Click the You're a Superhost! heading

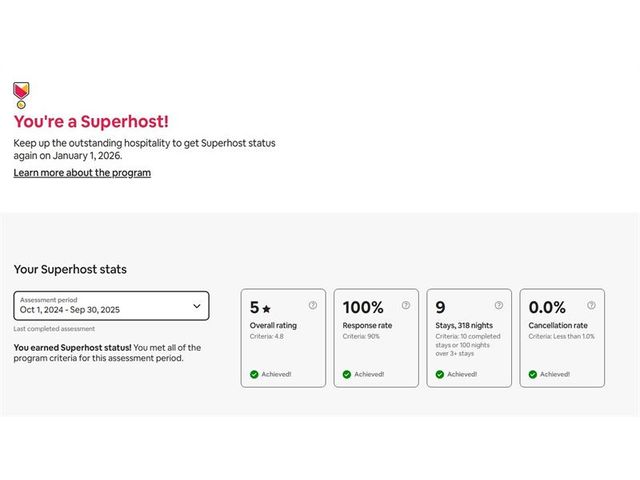(x=91, y=121)
